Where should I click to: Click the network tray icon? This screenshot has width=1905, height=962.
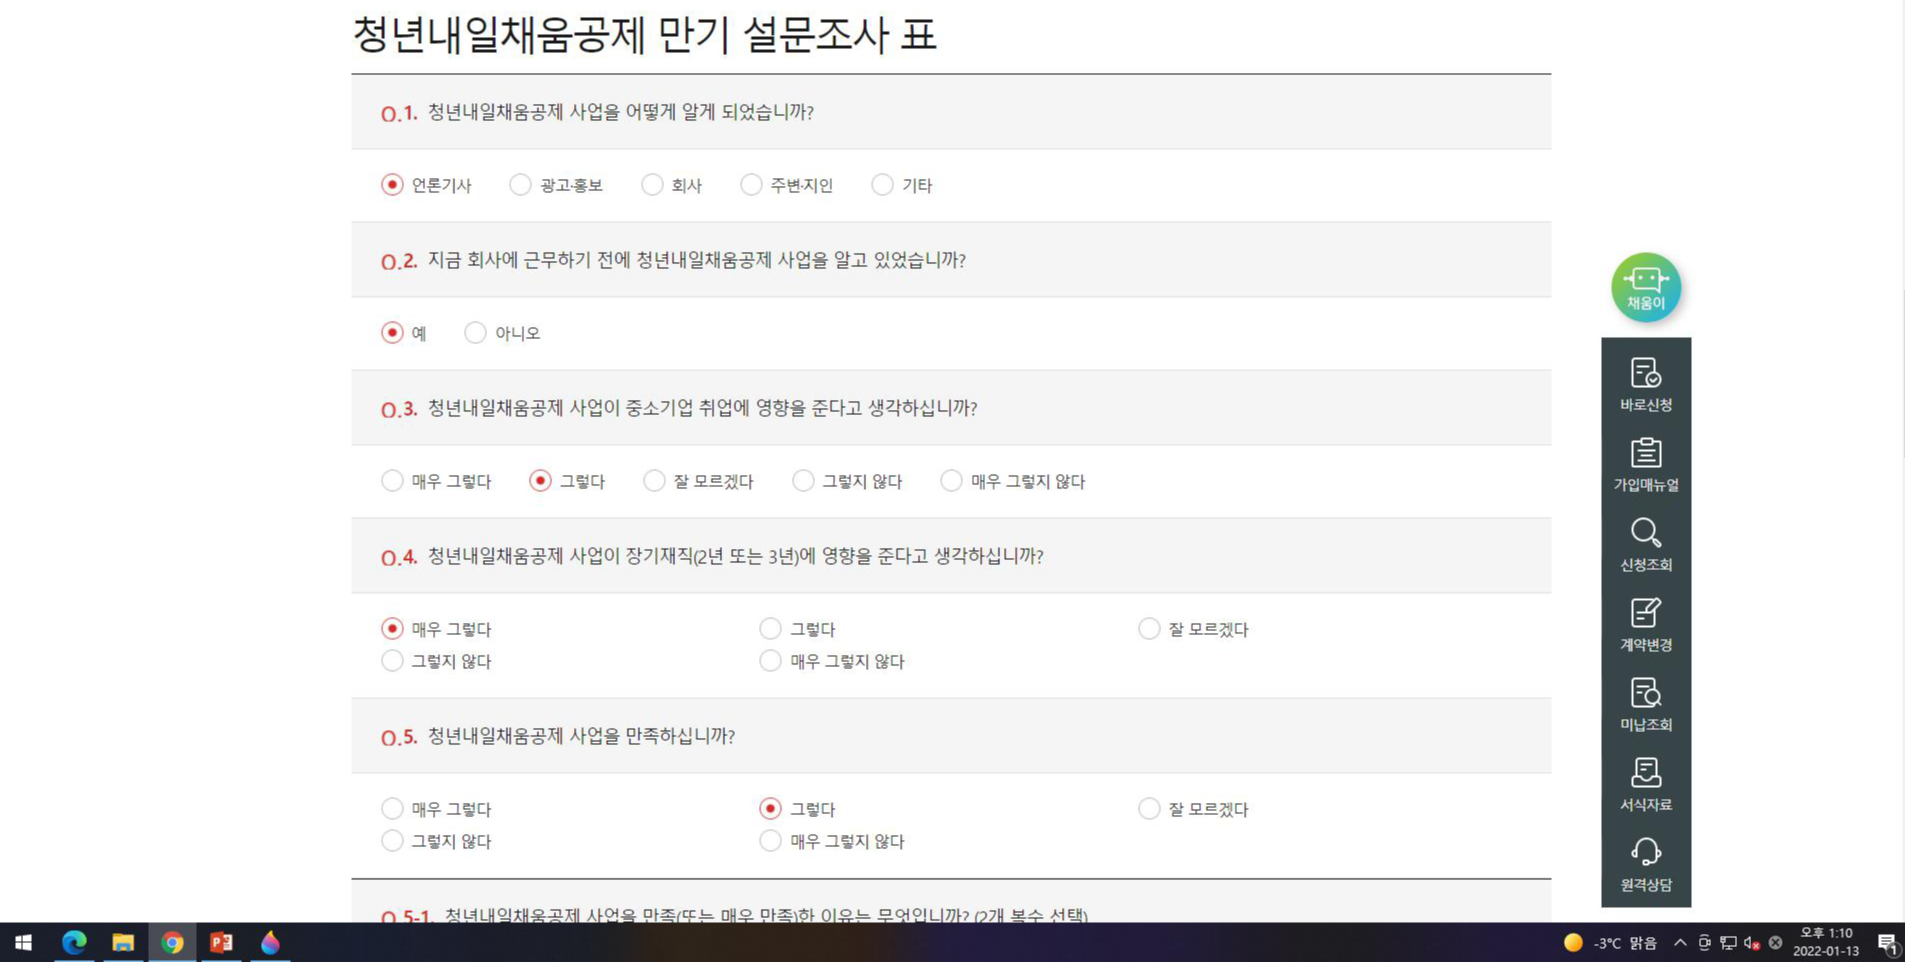pyautogui.click(x=1728, y=943)
